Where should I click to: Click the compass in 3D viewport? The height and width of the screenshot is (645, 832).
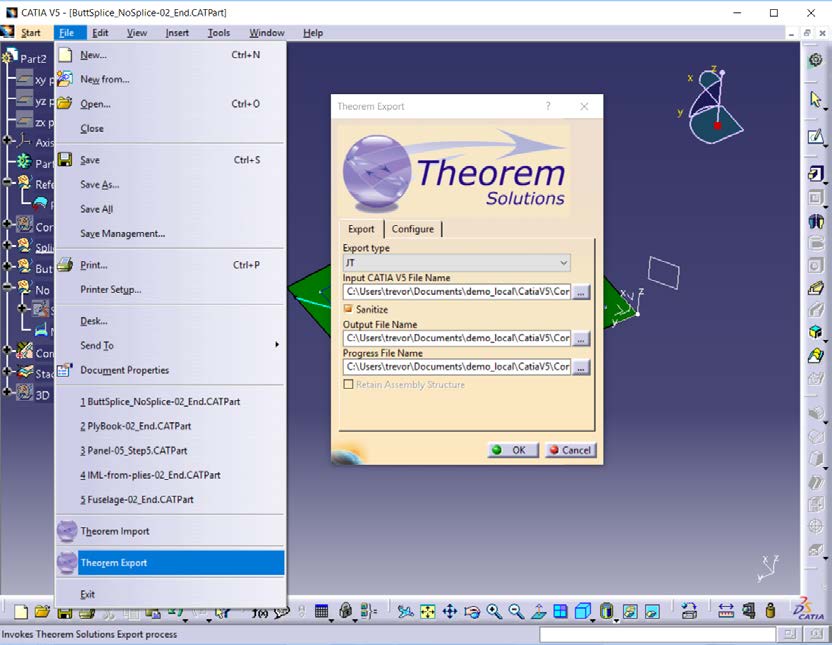[711, 106]
